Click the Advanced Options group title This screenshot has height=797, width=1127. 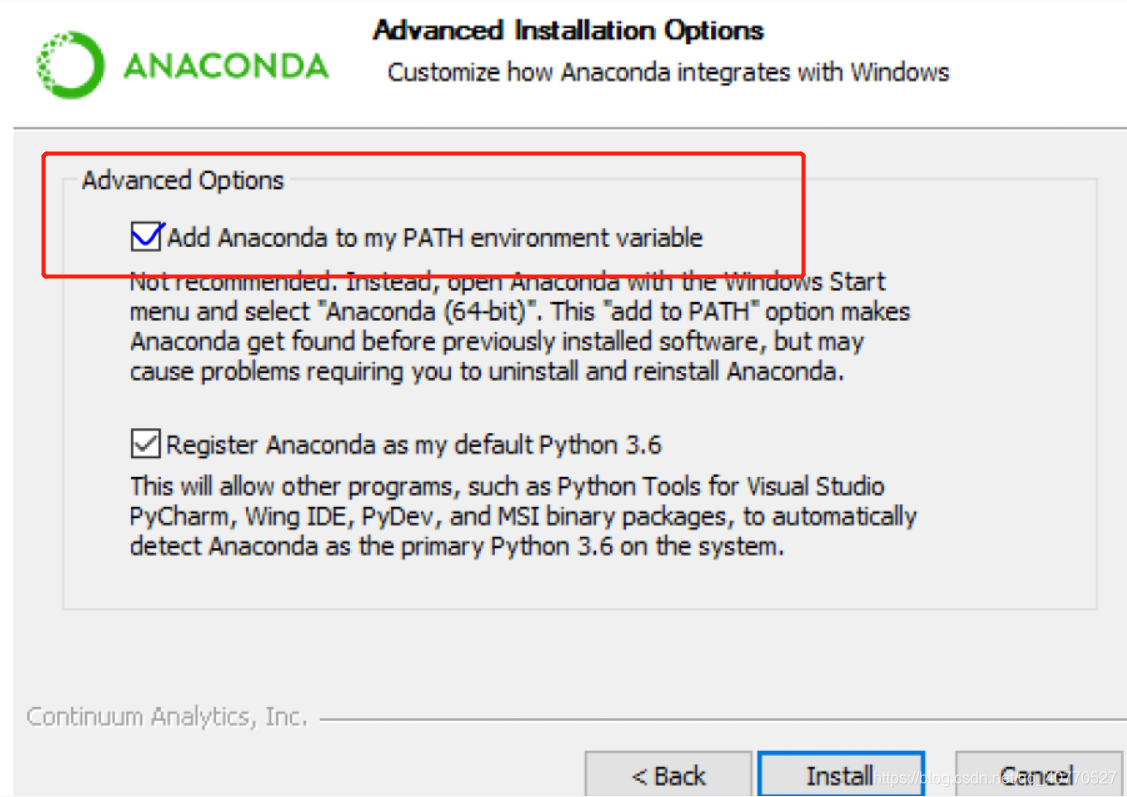tap(181, 180)
